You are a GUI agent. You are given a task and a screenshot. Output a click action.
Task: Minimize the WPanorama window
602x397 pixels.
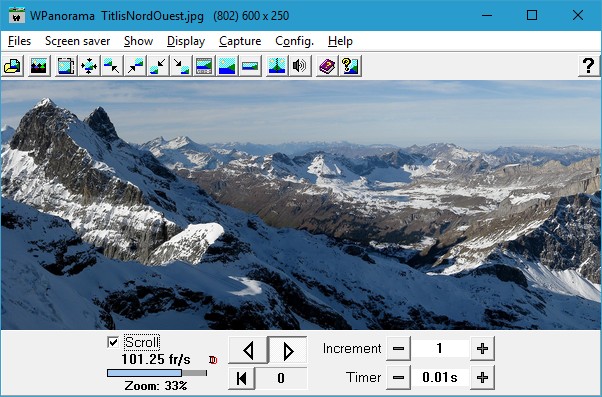[487, 15]
